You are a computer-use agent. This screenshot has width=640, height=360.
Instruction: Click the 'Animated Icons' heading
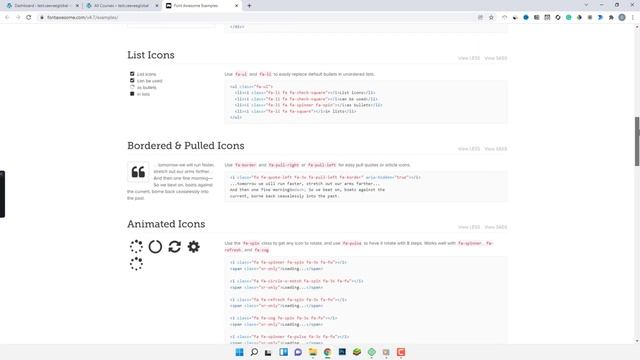point(166,224)
